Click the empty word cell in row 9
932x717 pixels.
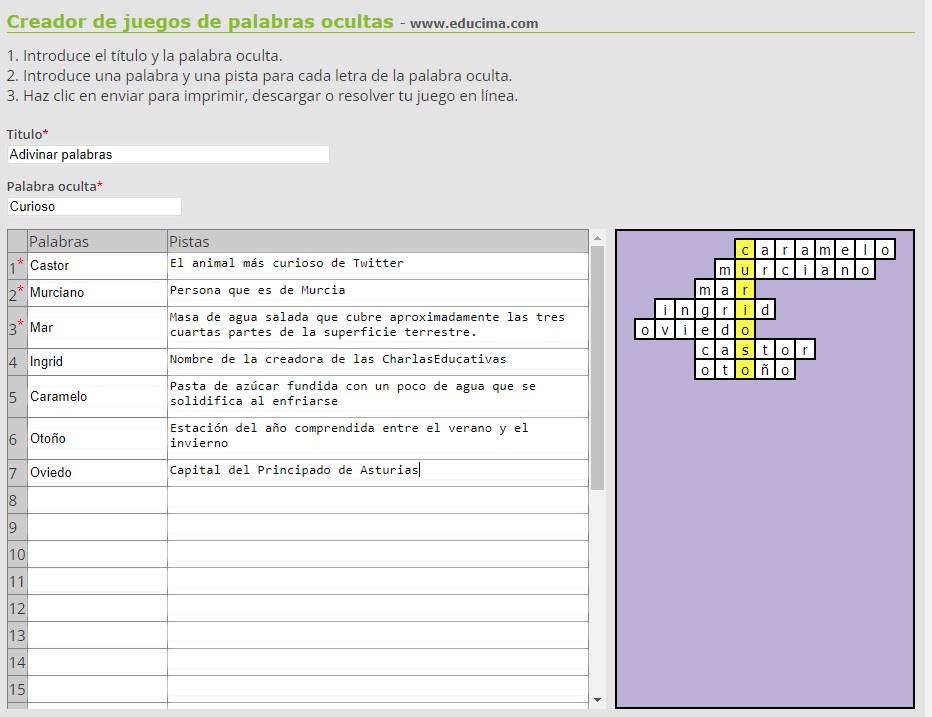click(97, 527)
